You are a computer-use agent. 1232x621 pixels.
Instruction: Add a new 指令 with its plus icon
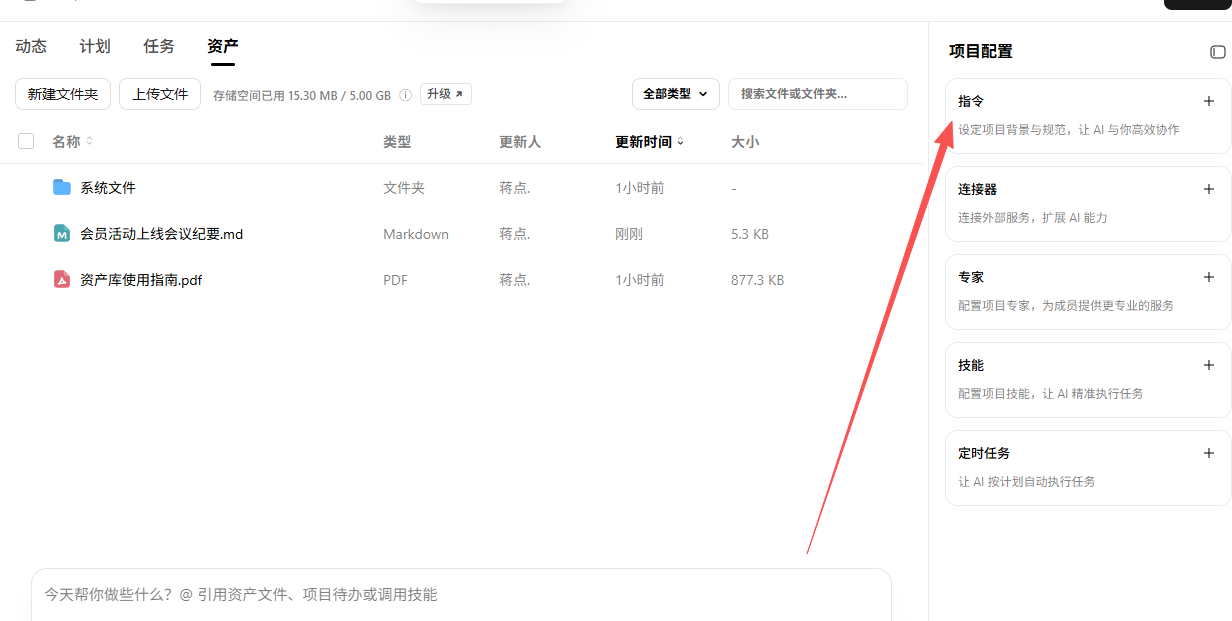1209,101
